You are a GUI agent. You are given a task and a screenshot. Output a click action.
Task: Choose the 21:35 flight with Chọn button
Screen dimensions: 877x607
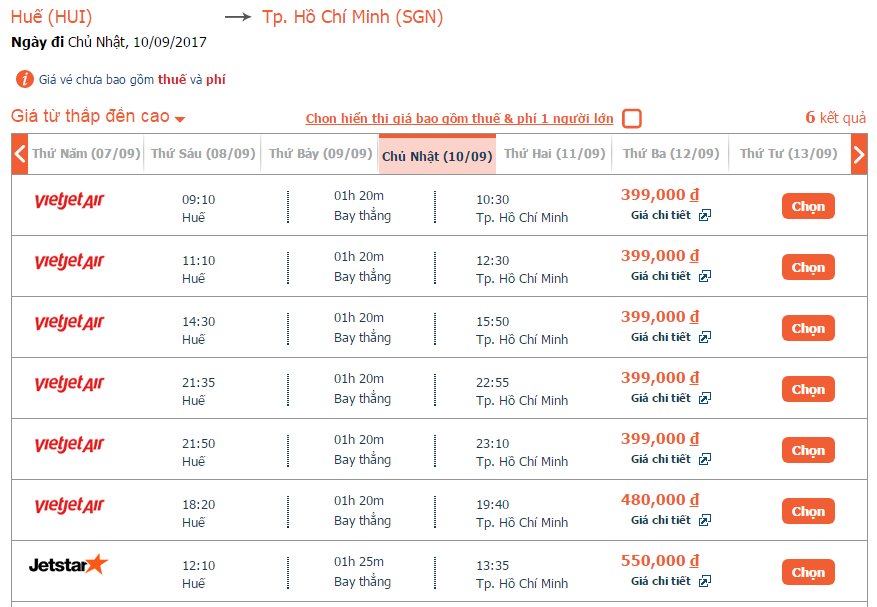click(808, 389)
